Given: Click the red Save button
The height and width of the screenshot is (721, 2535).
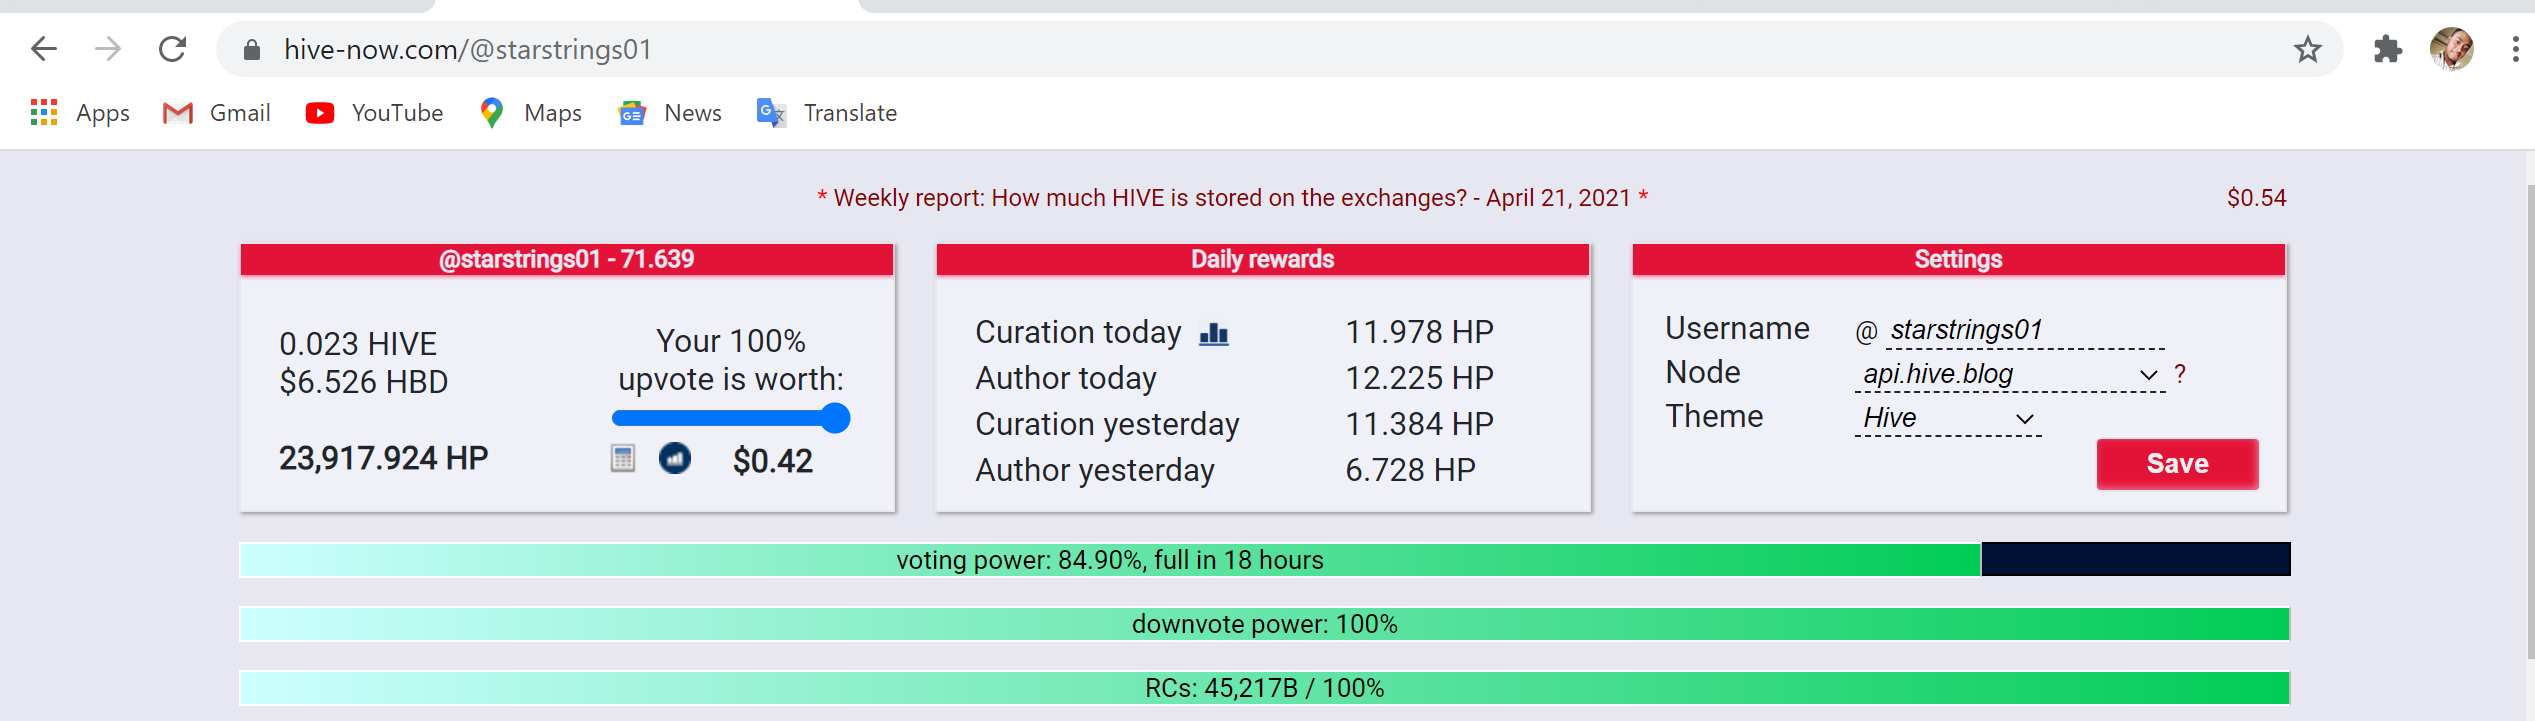Looking at the screenshot, I should point(2177,464).
